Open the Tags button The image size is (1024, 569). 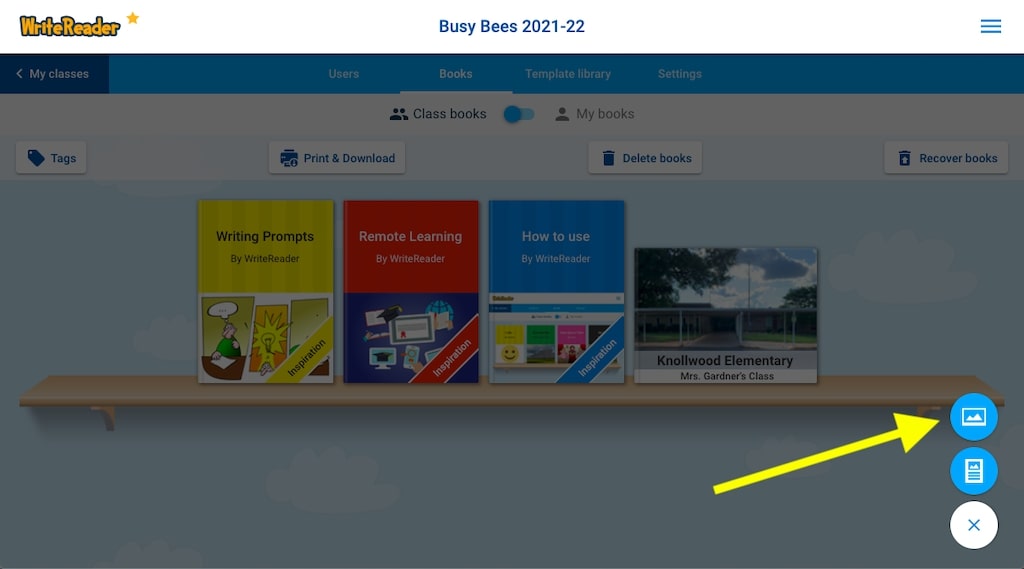[x=51, y=158]
